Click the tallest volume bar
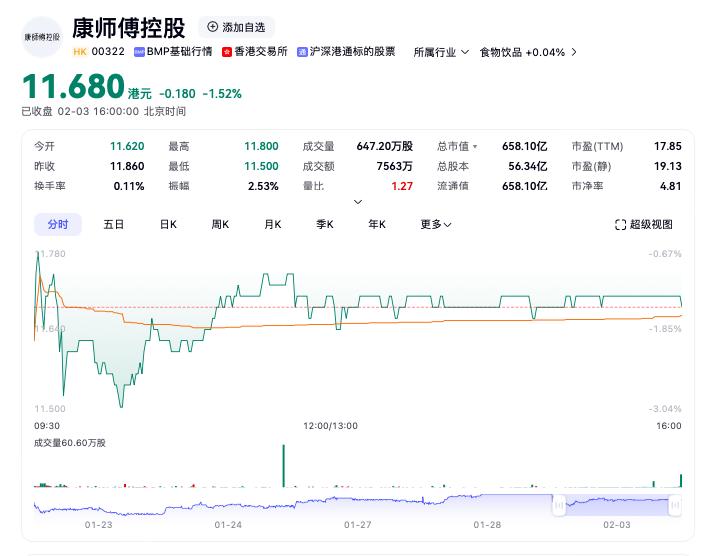703x556 pixels. (283, 465)
